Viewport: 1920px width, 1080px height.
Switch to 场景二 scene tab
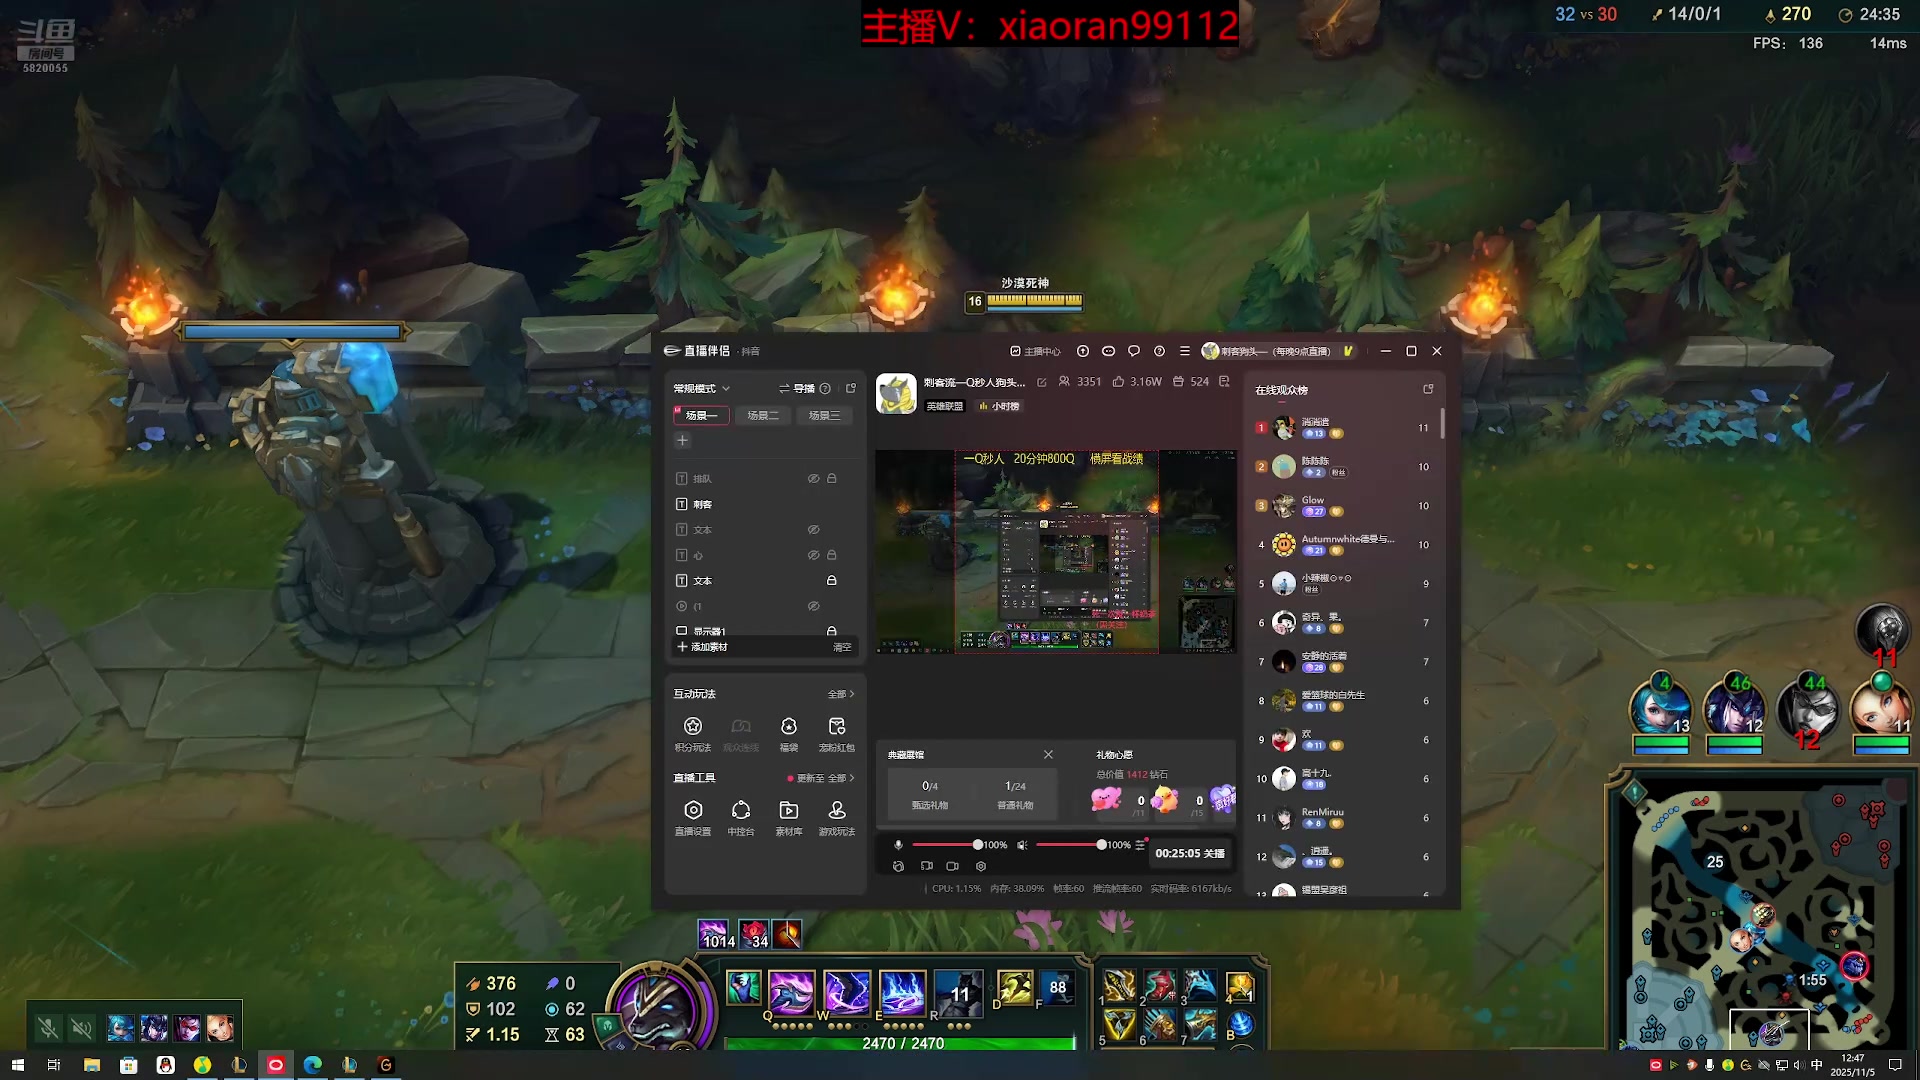[763, 415]
